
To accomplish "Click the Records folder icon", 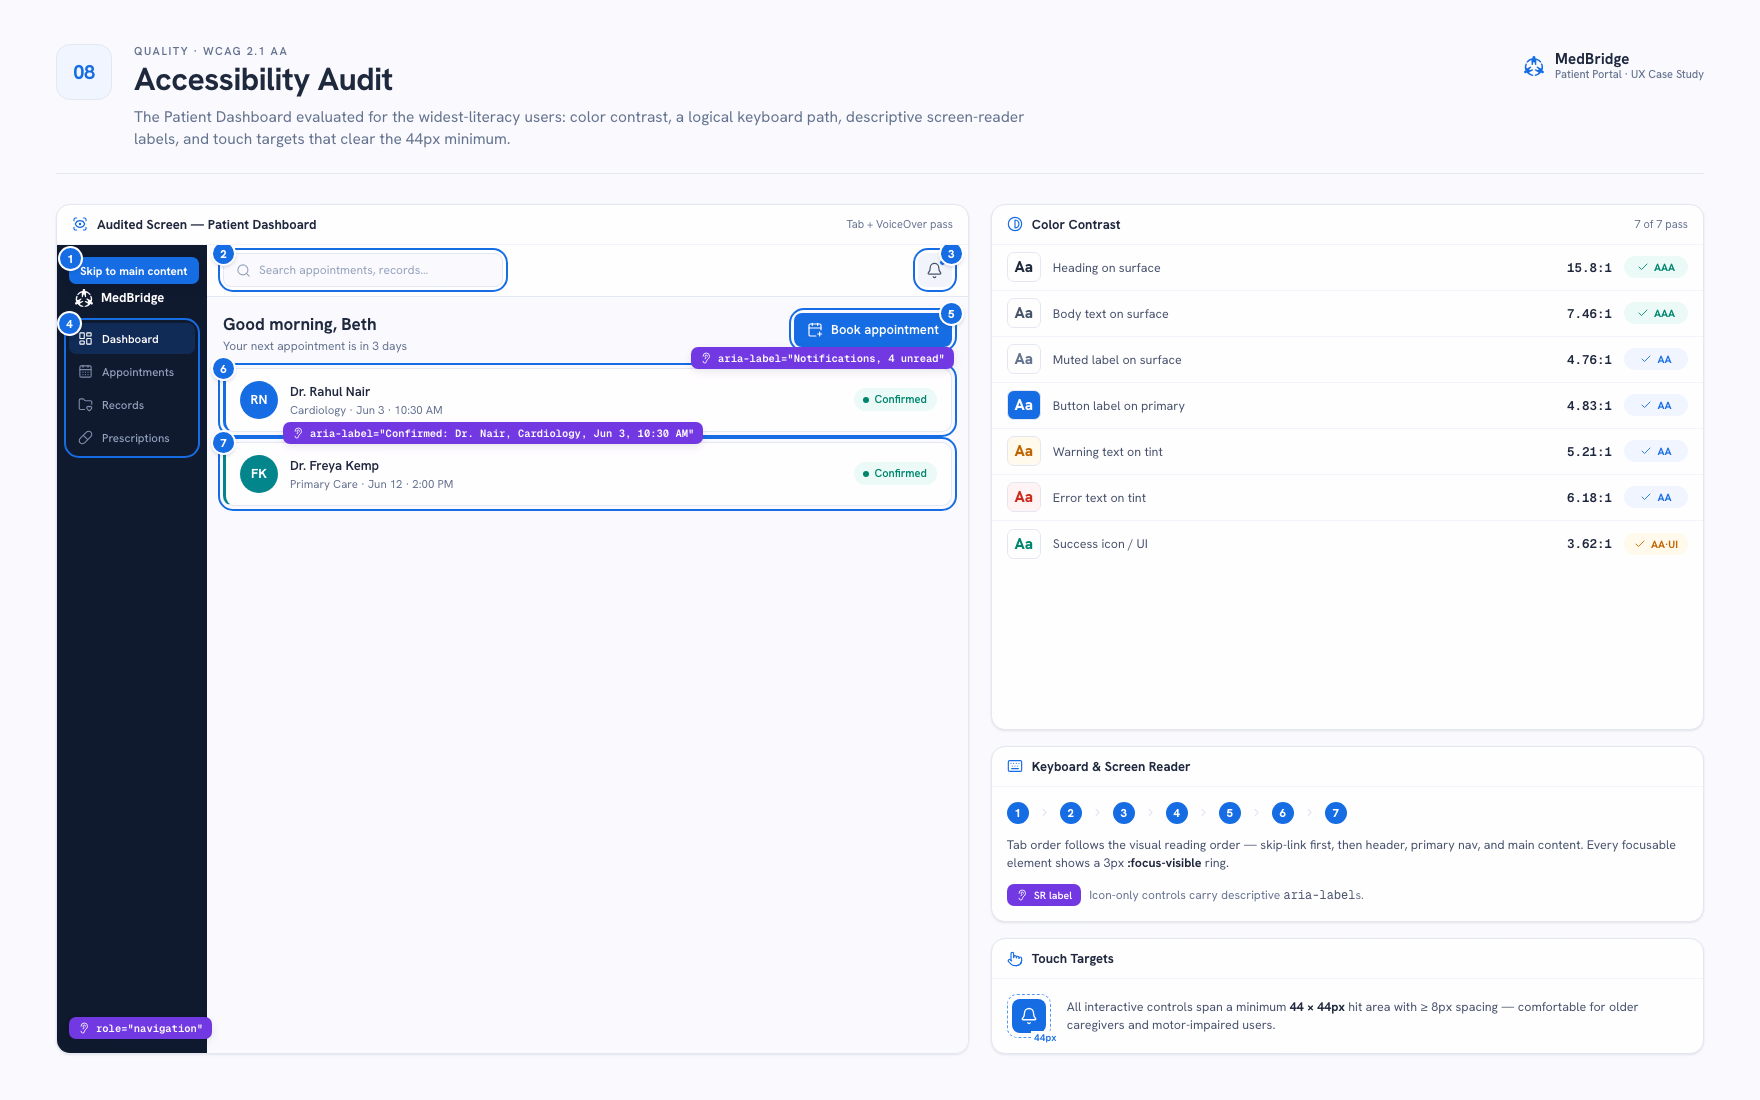I will click(85, 405).
